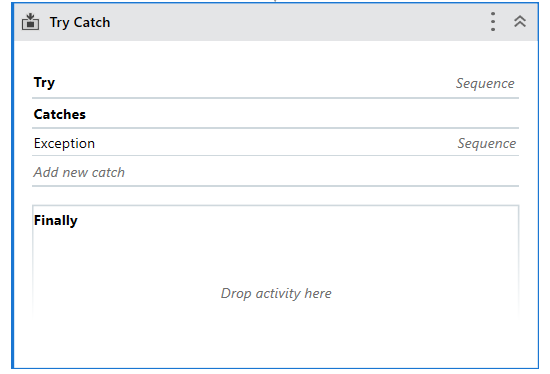Click the white area below the Finally block

[x=275, y=344]
